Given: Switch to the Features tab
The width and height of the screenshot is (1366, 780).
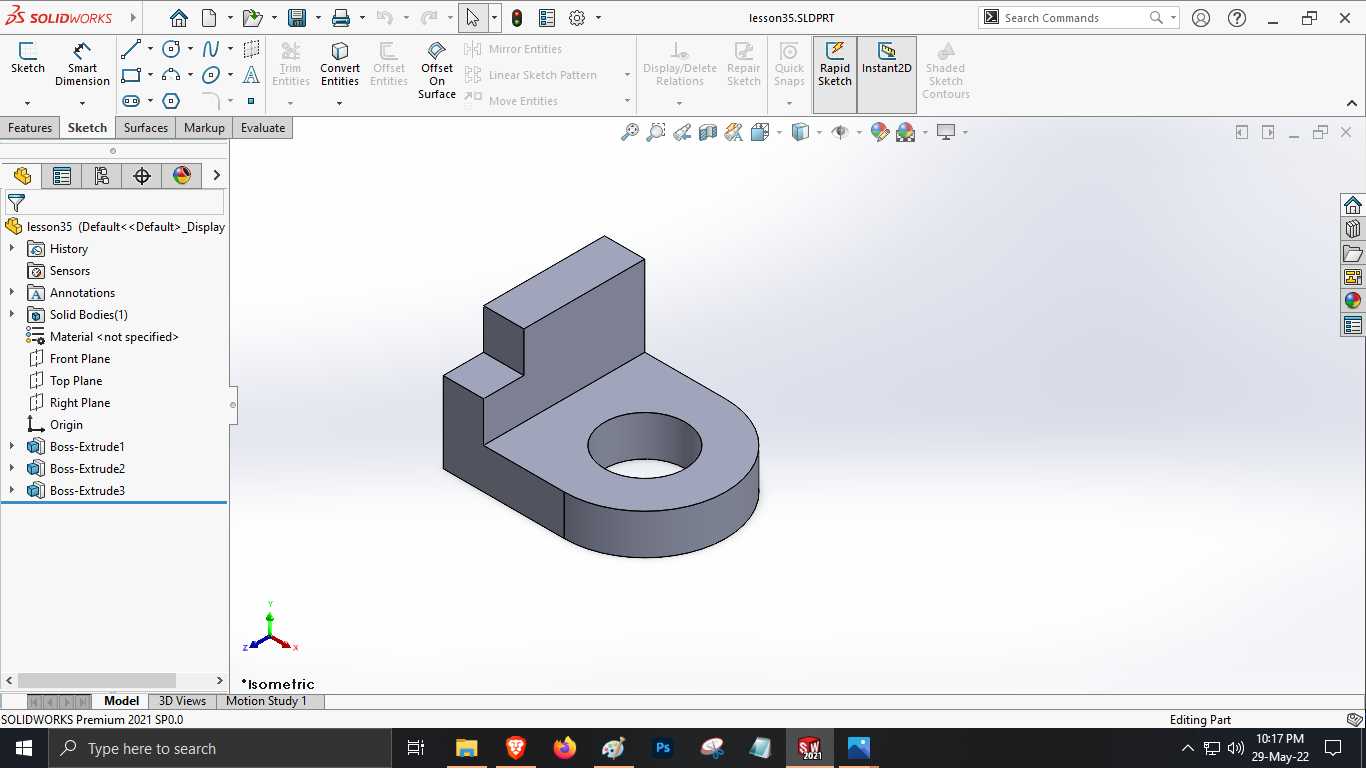Looking at the screenshot, I should 30,128.
